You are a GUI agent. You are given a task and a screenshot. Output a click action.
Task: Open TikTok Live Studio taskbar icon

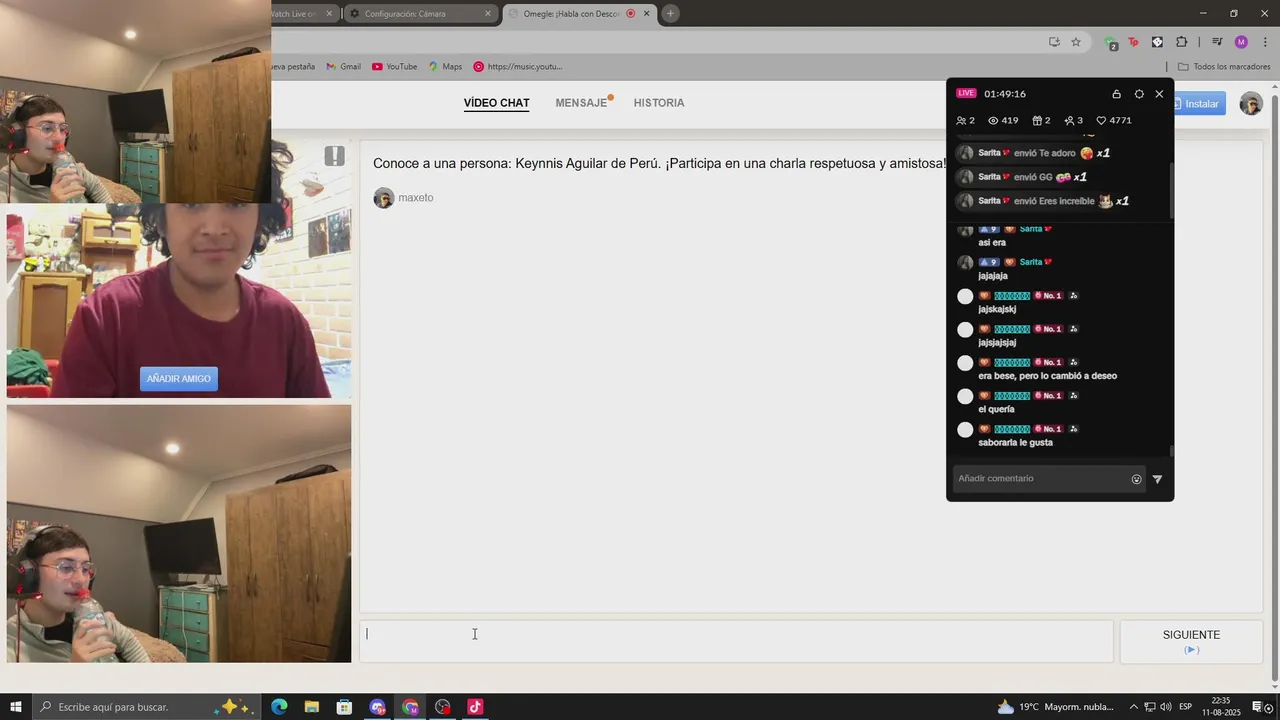tap(475, 707)
